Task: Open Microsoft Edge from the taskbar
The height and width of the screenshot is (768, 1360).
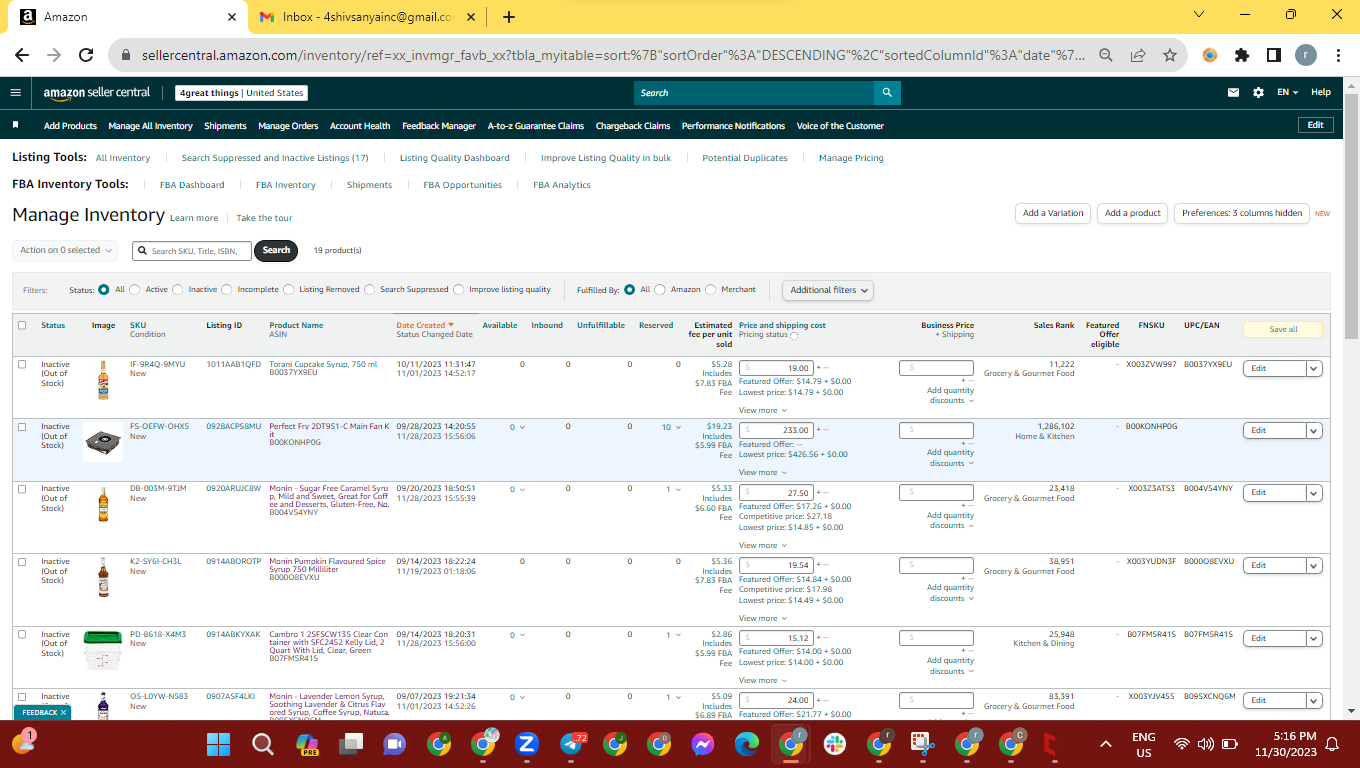Action: tap(747, 744)
